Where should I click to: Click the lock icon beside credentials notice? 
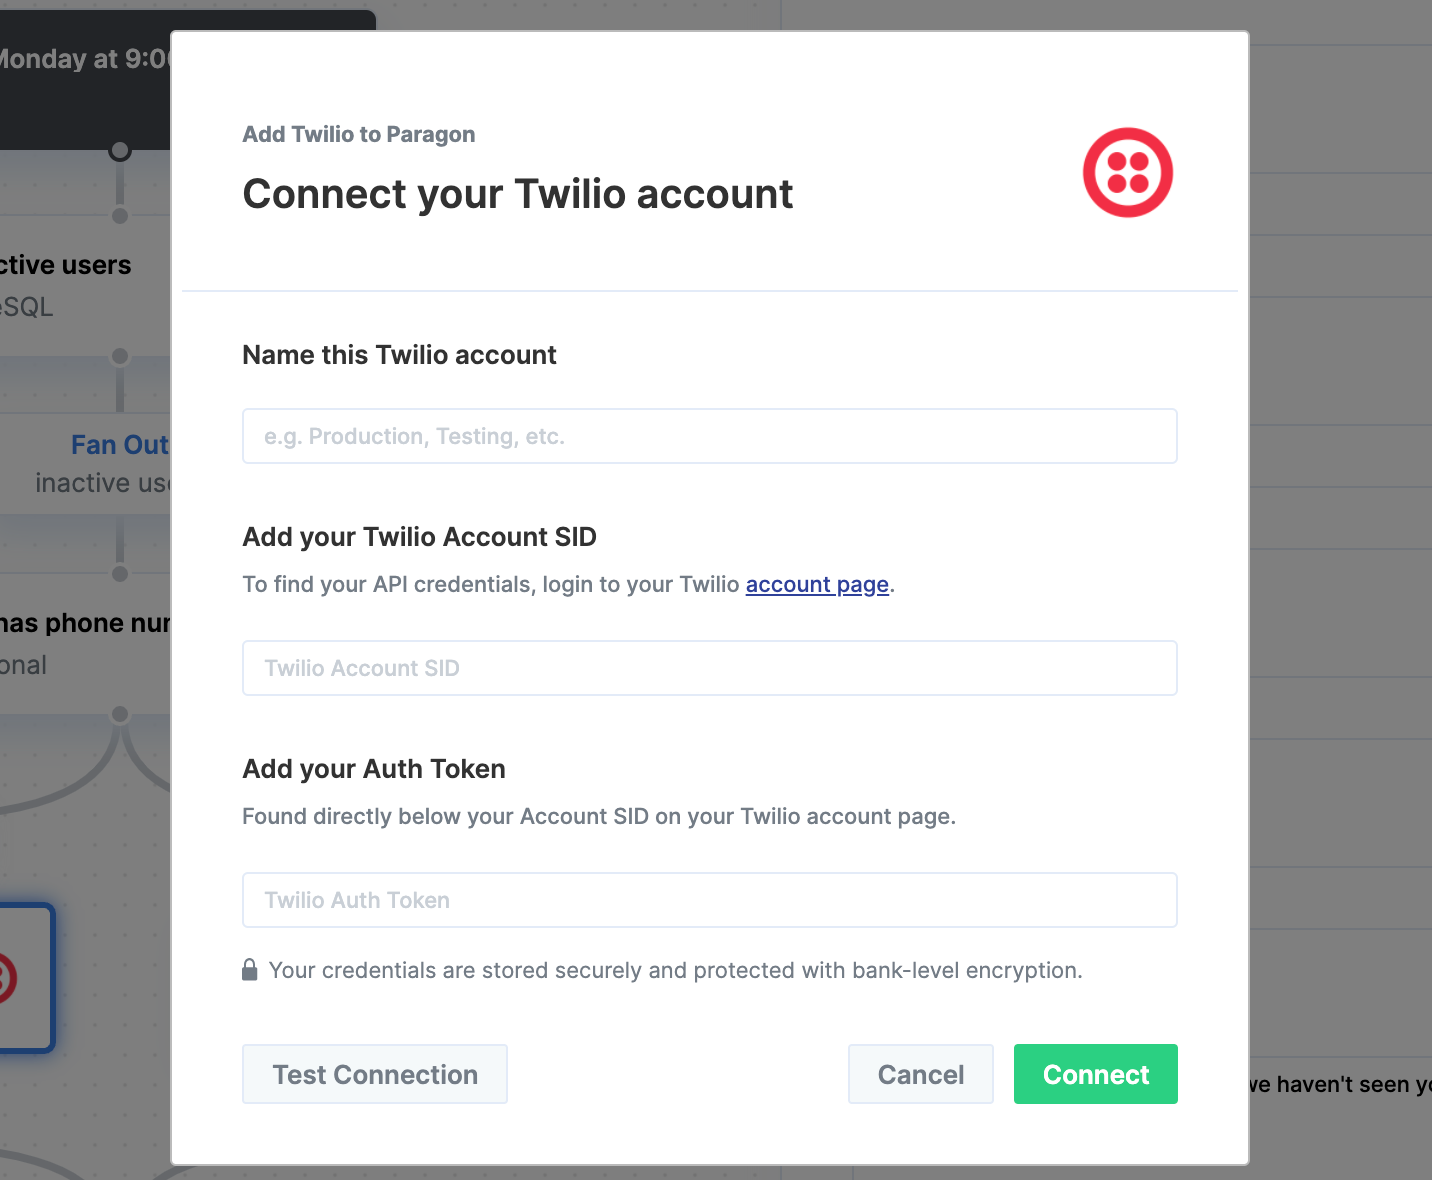click(250, 970)
